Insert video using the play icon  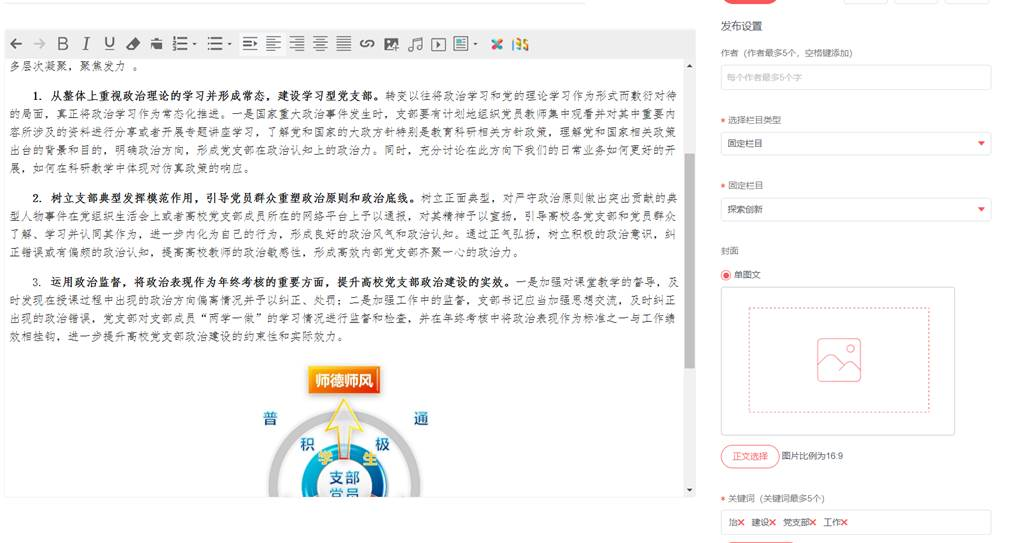tap(438, 44)
